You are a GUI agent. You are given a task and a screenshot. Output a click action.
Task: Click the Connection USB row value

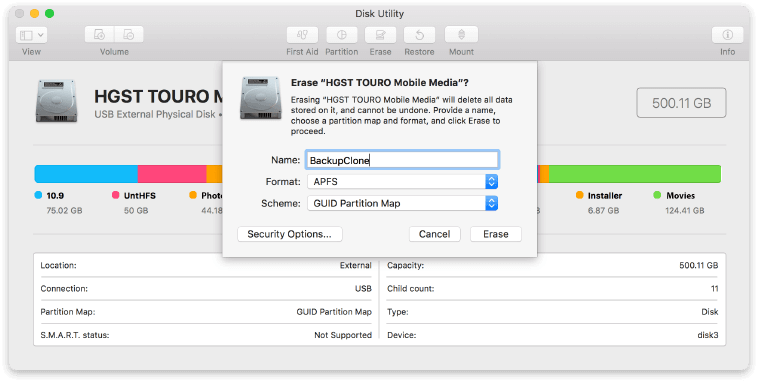point(363,289)
